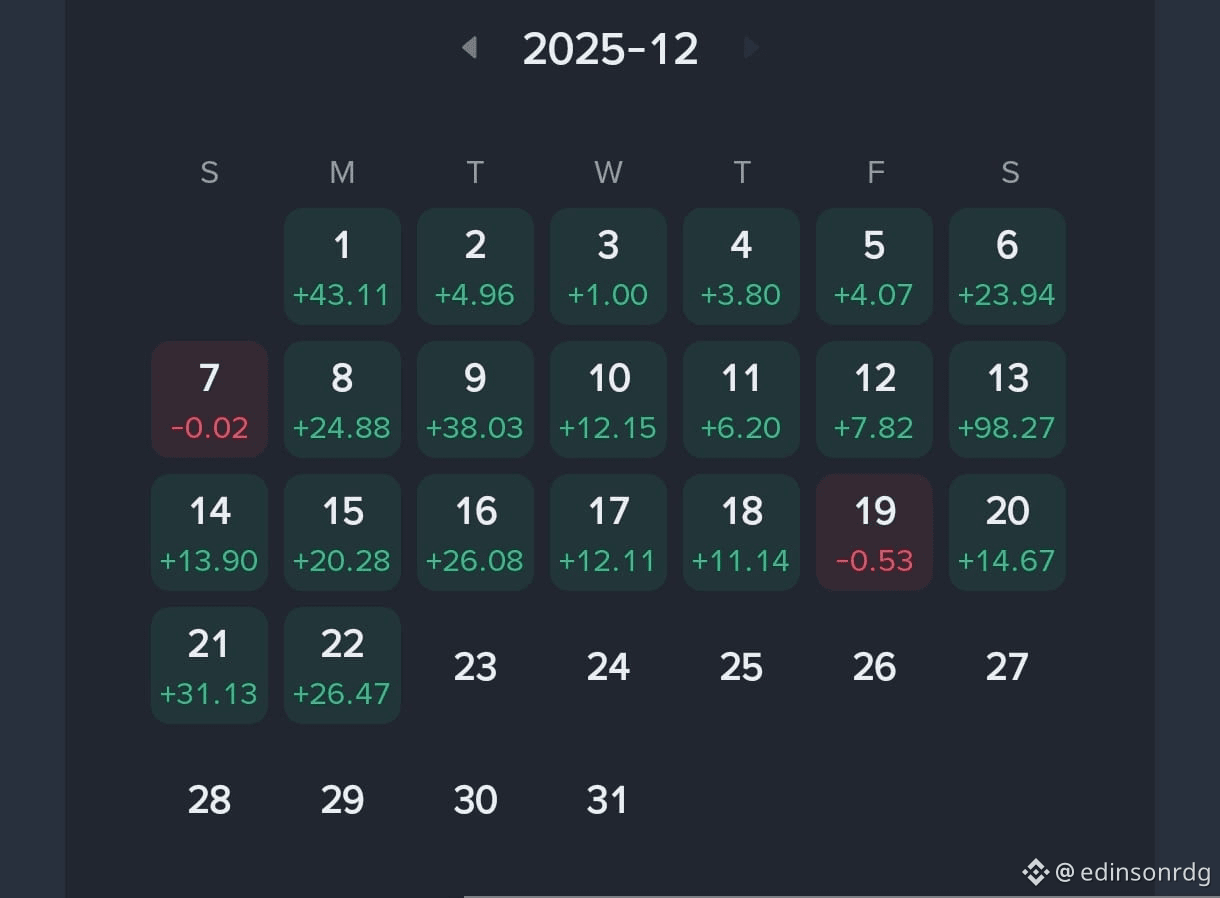This screenshot has height=898, width=1220.
Task: Select day 3 with +1.00
Action: [608, 266]
